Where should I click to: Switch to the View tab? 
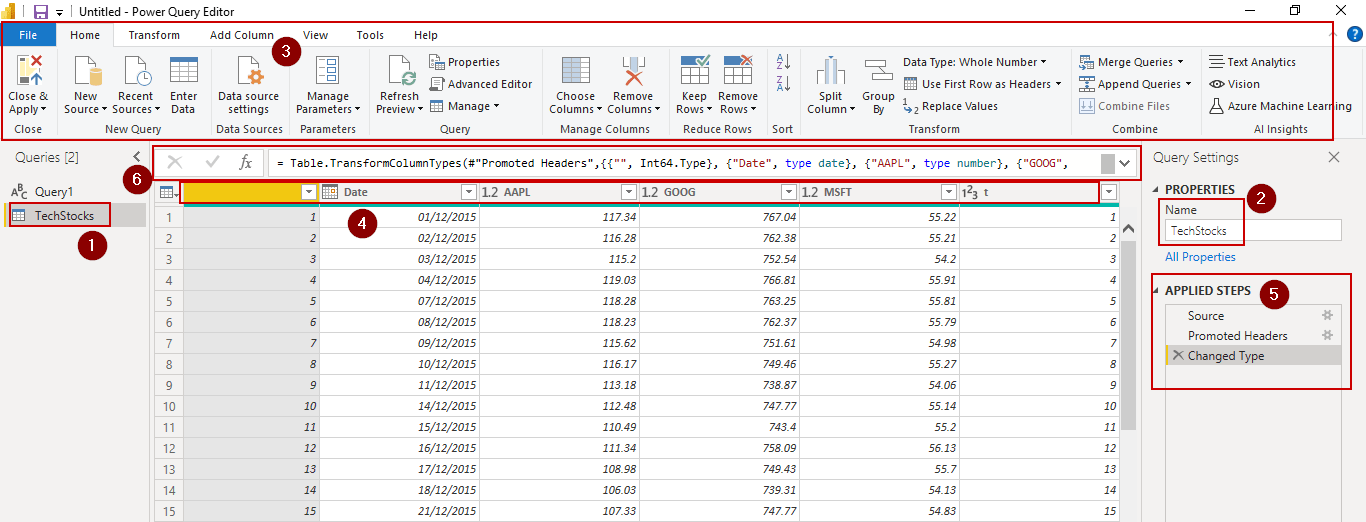[315, 35]
